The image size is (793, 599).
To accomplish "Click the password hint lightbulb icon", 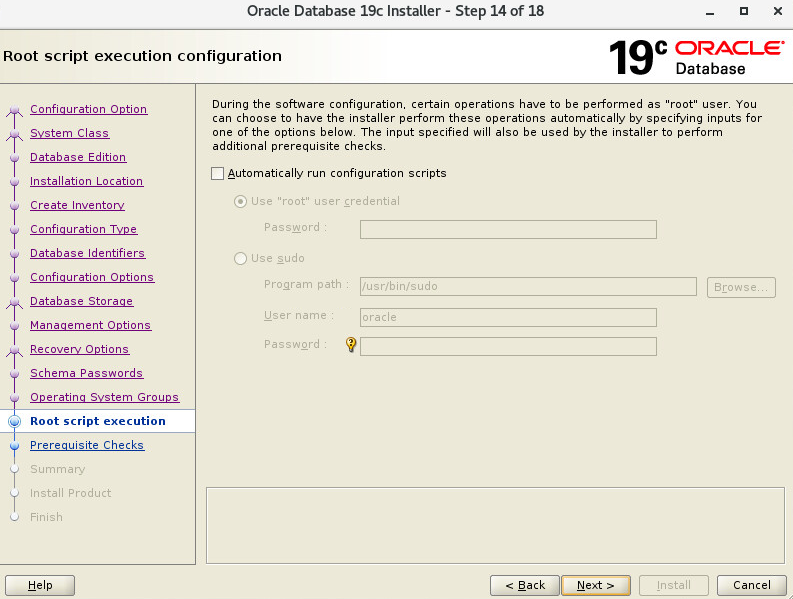I will point(350,345).
